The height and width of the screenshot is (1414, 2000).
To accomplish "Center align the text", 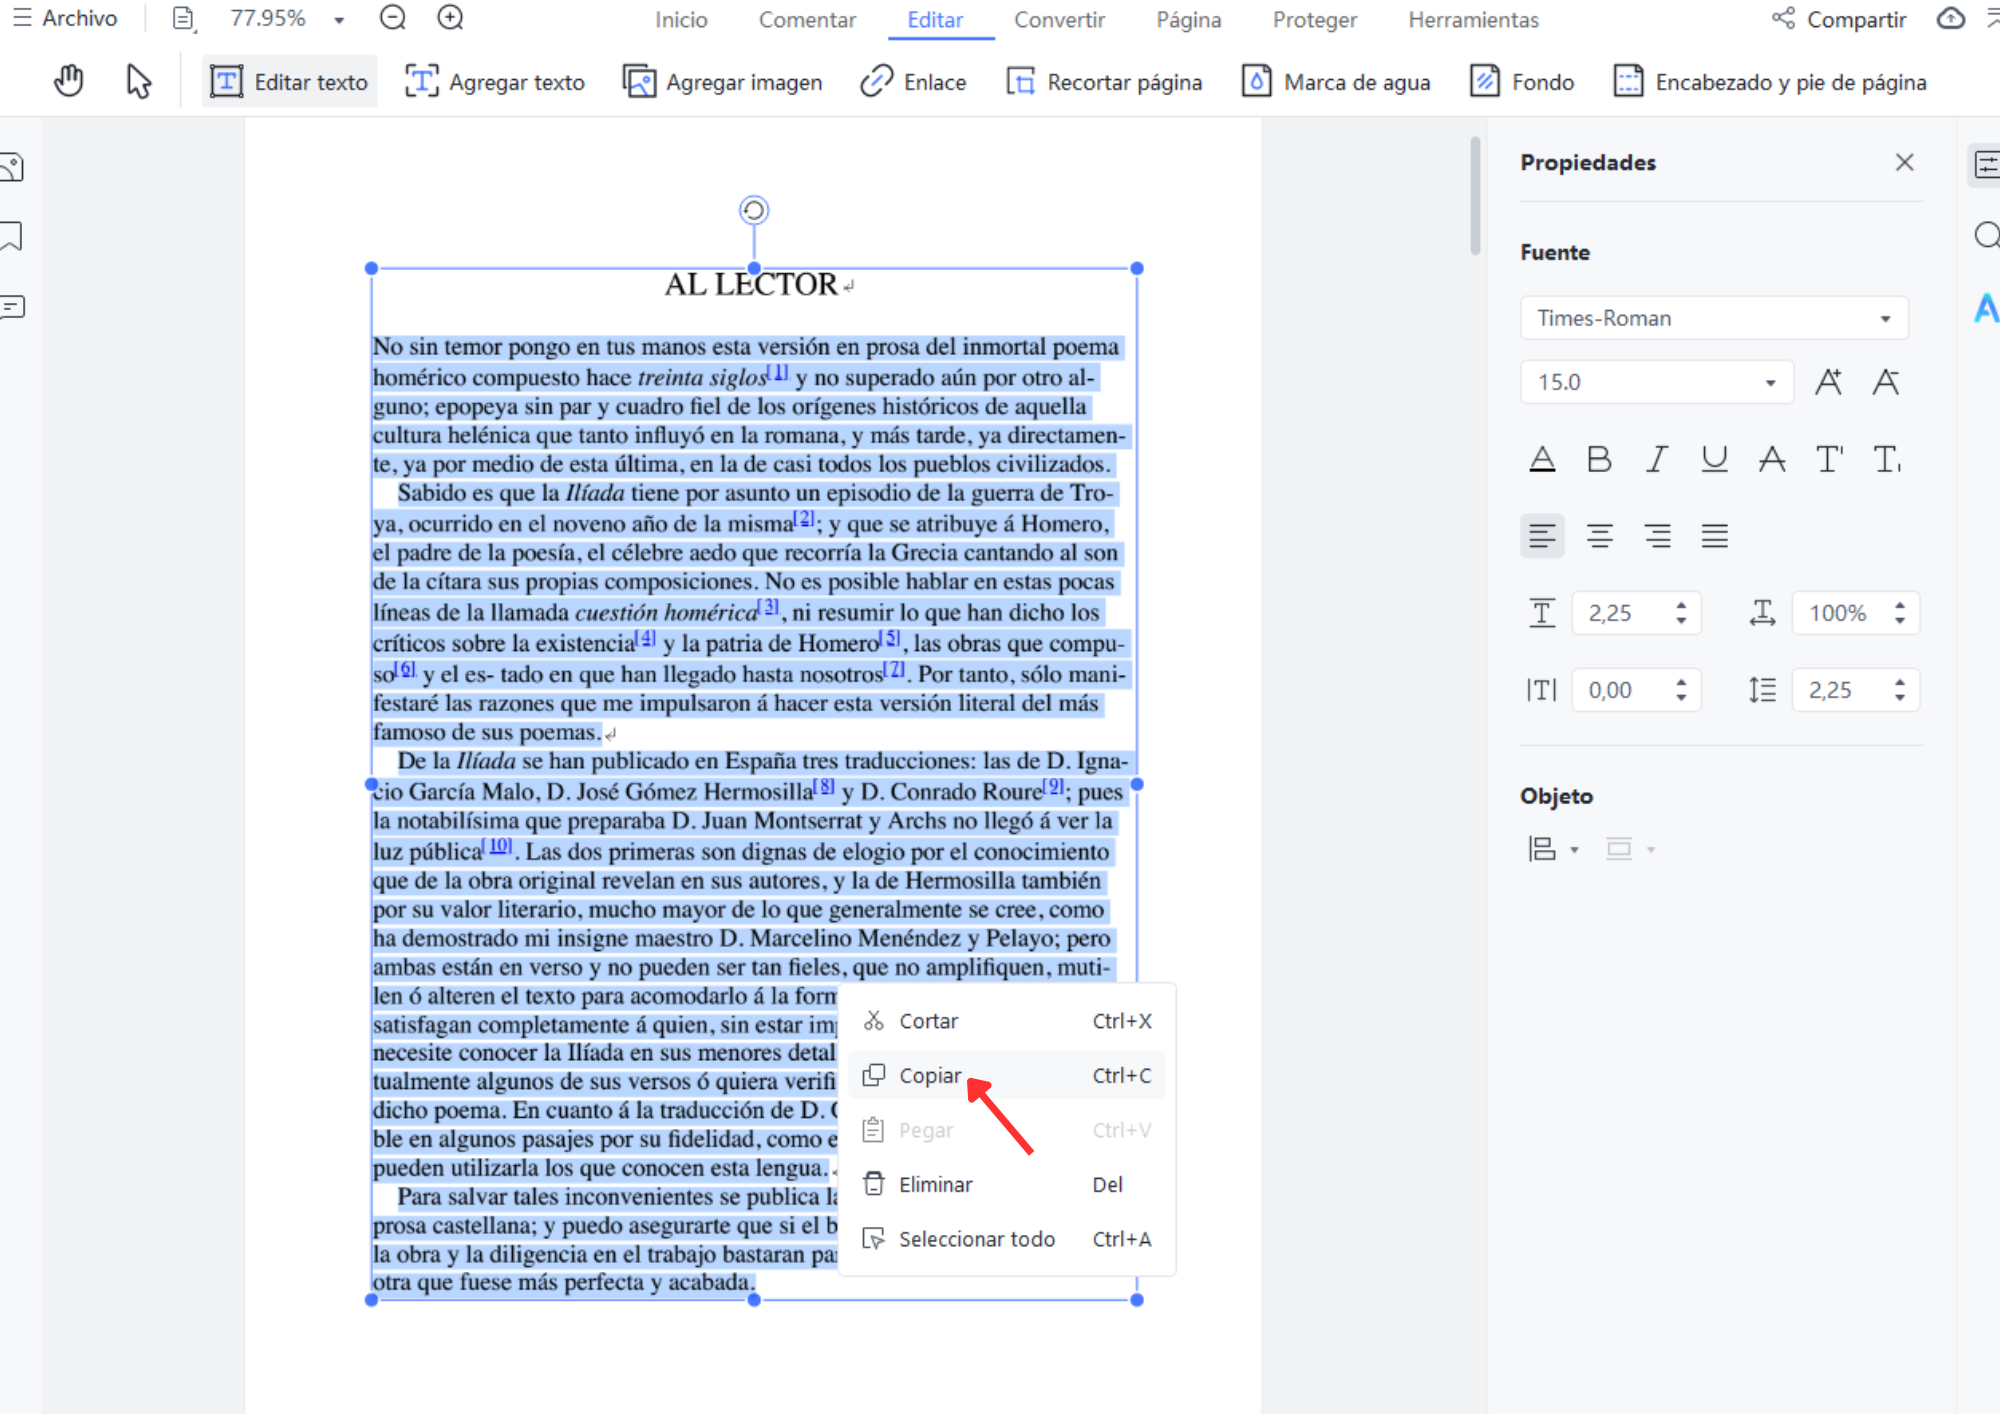I will pyautogui.click(x=1599, y=536).
